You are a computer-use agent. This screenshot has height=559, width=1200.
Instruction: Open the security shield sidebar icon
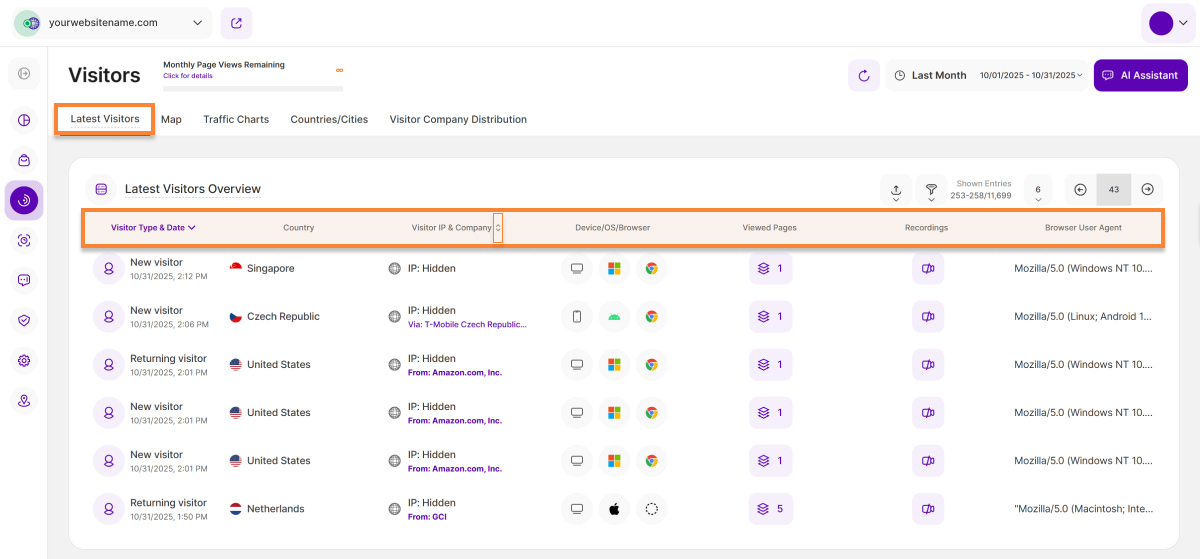point(24,321)
